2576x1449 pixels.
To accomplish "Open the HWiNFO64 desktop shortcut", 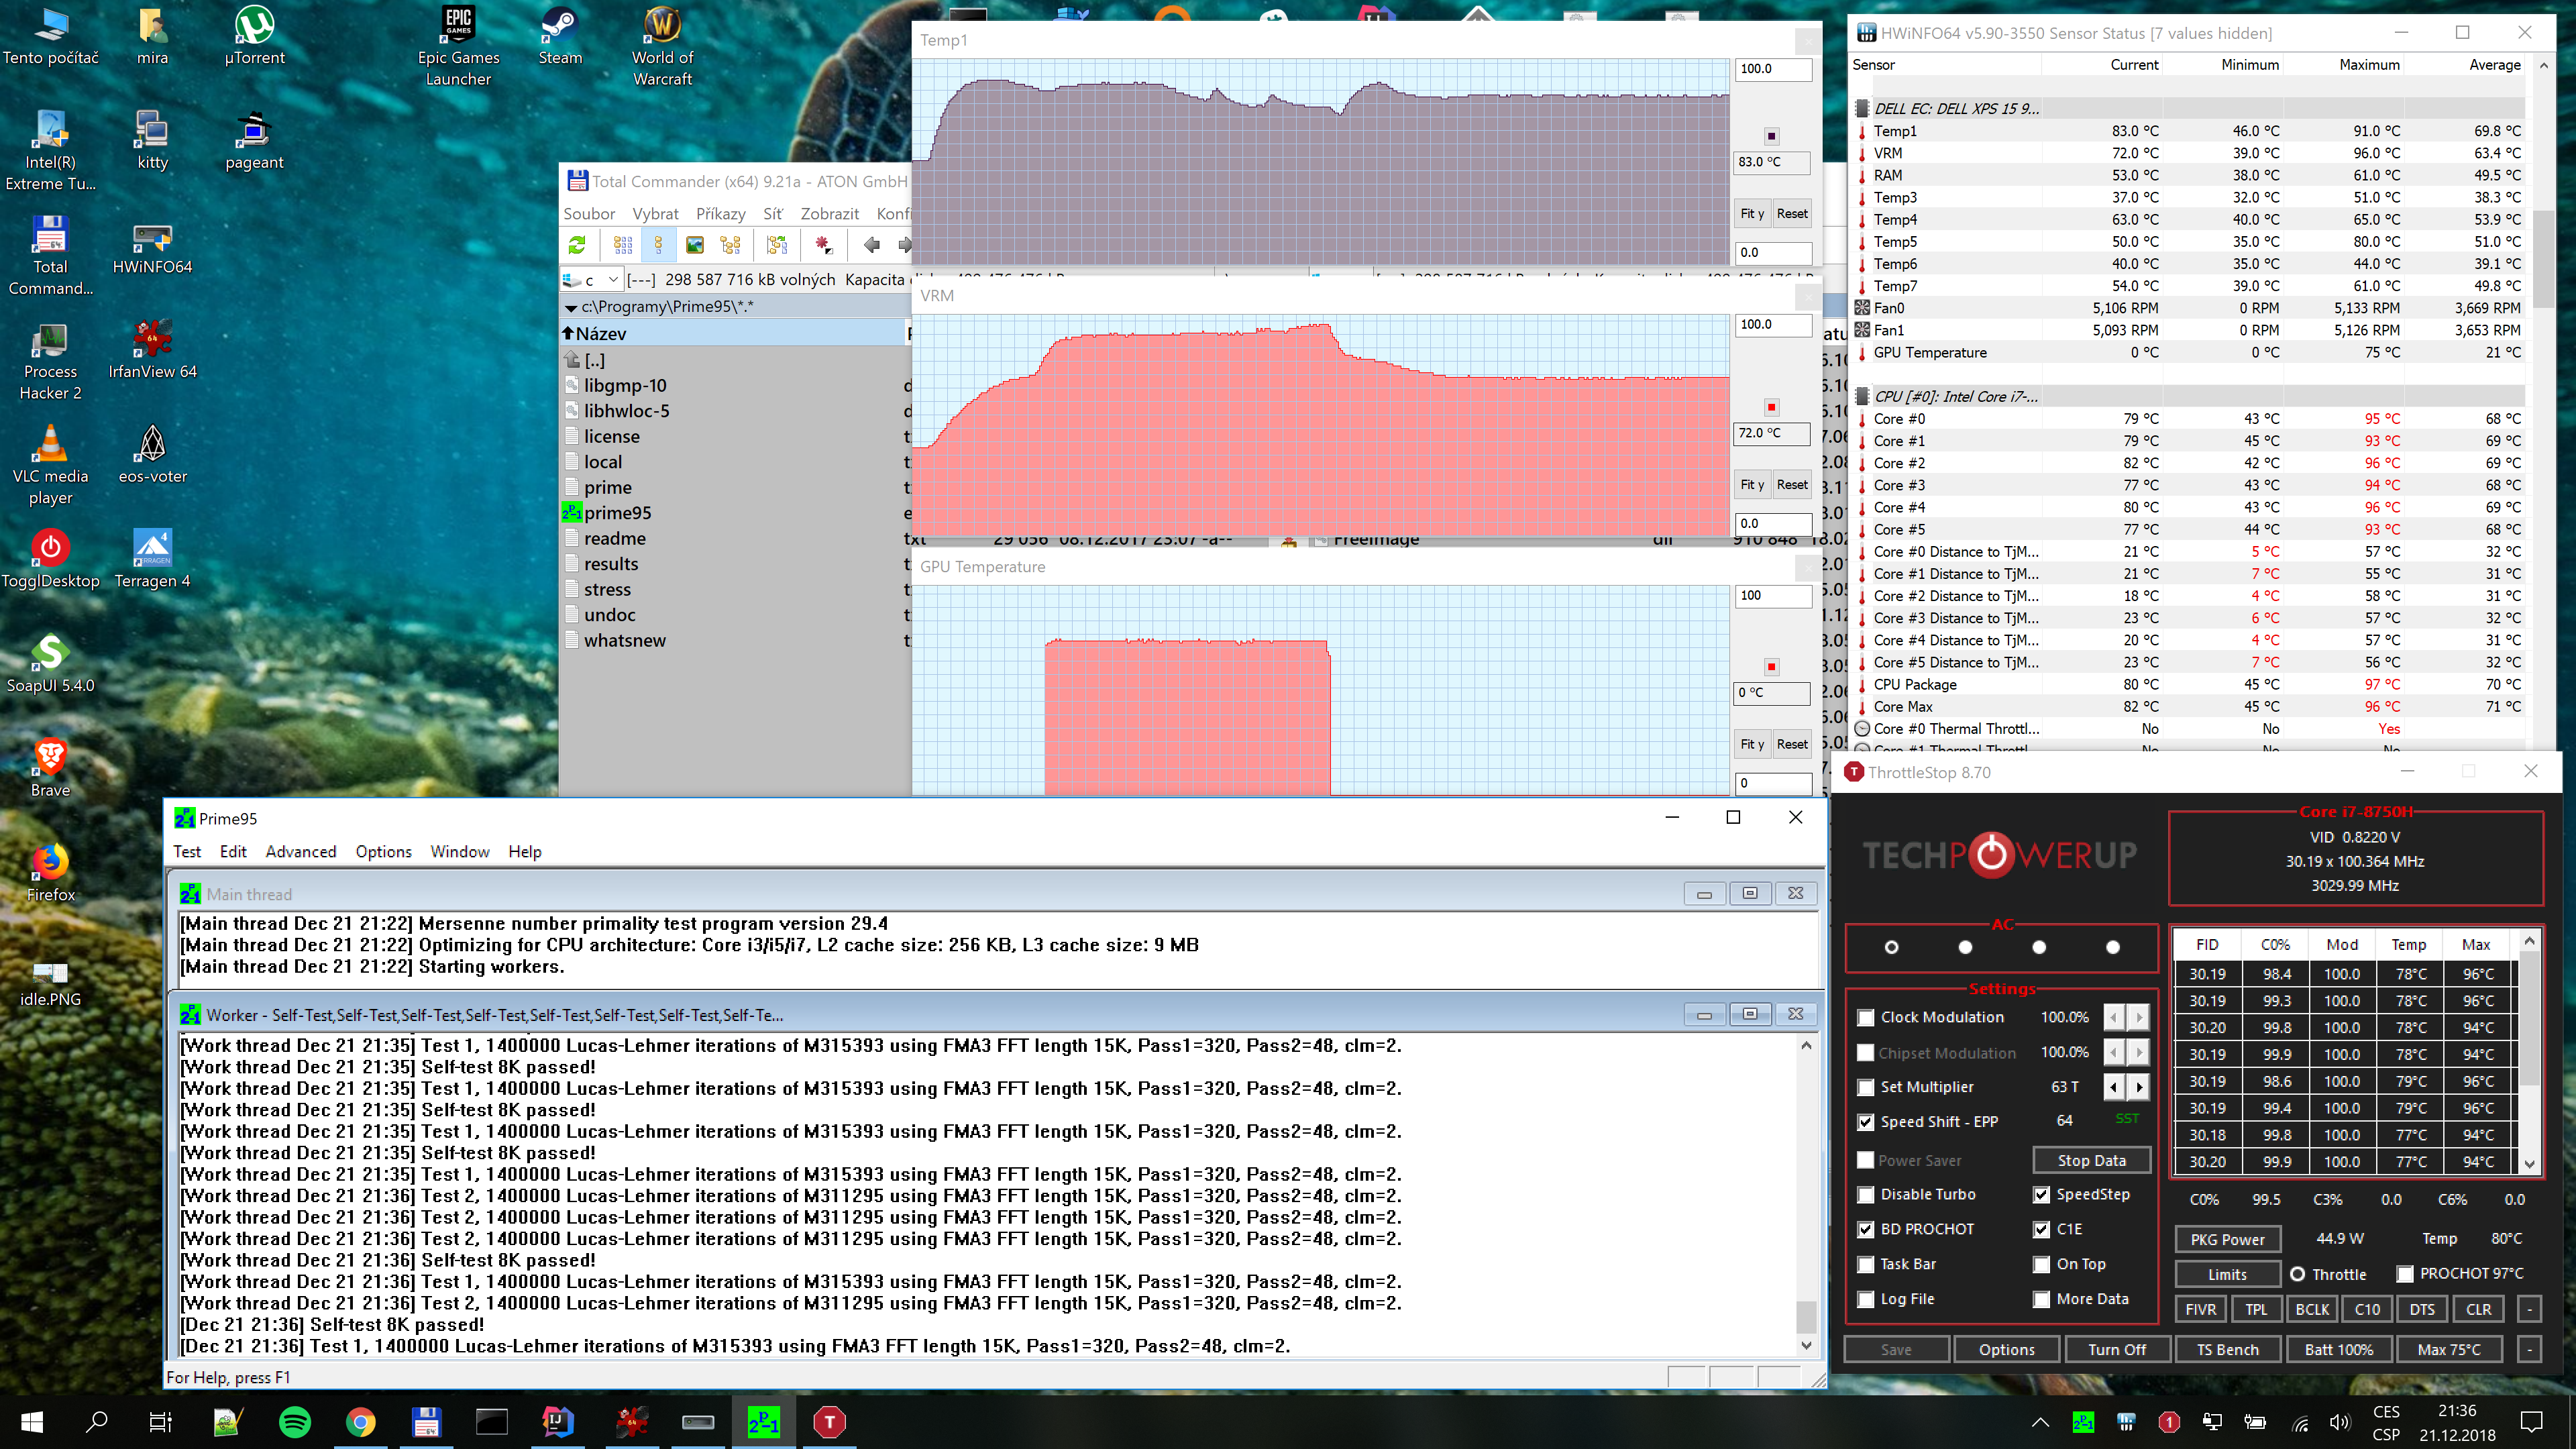I will (152, 247).
